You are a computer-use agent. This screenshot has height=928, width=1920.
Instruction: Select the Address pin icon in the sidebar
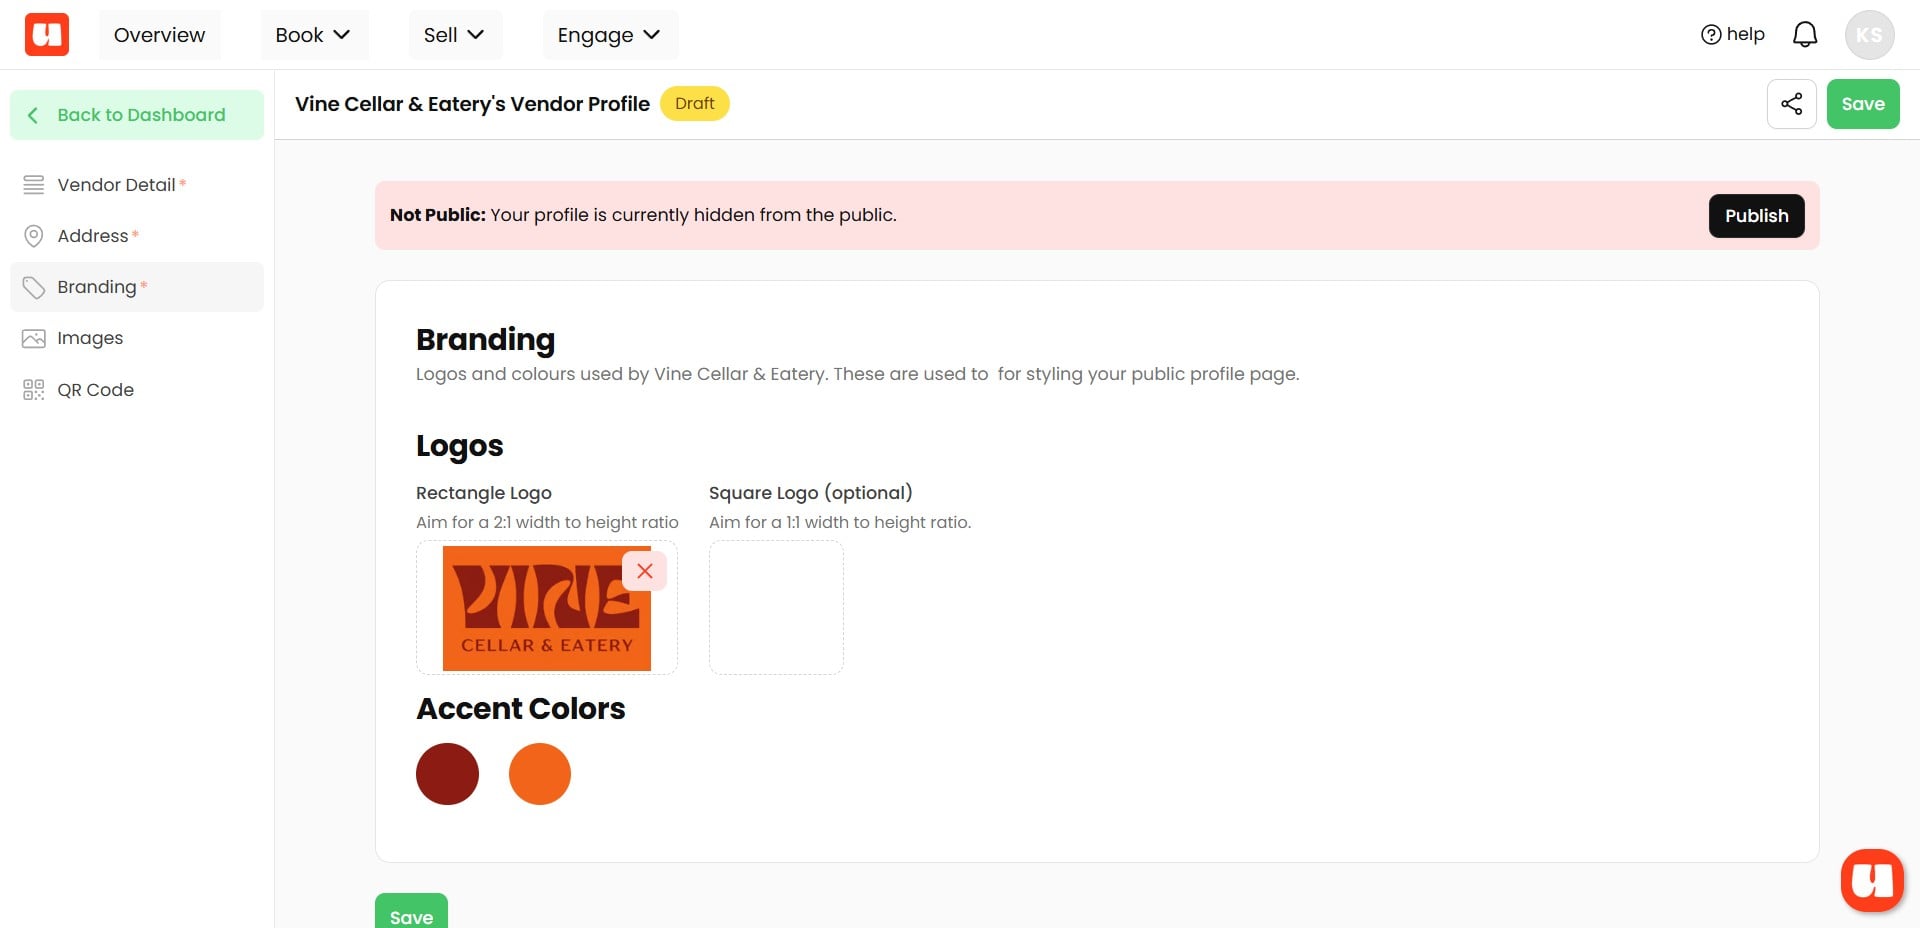33,235
